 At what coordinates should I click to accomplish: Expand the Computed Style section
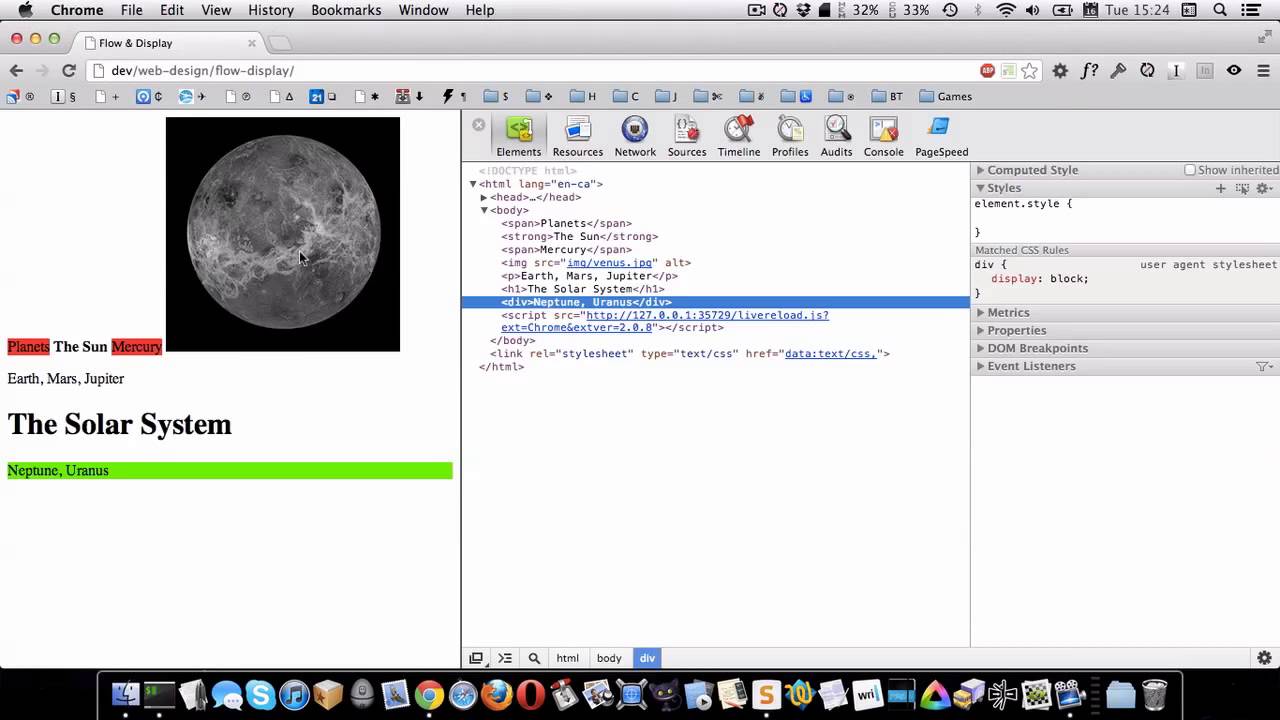tap(981, 170)
